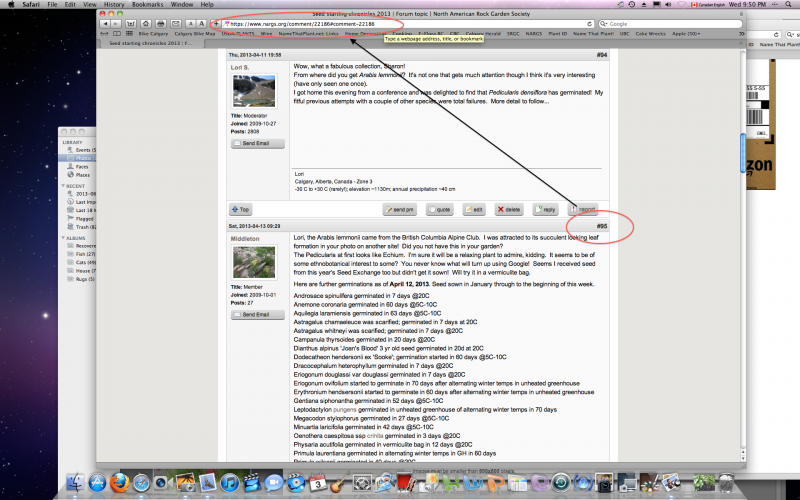The height and width of the screenshot is (500, 800).
Task: Open Finder from the Dock
Action: (x=75, y=484)
